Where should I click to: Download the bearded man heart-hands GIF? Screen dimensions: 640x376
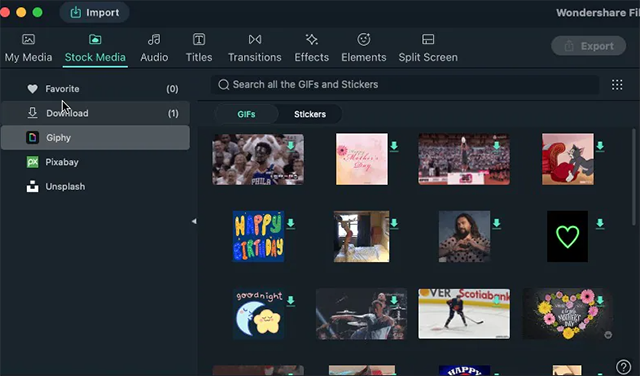496,223
